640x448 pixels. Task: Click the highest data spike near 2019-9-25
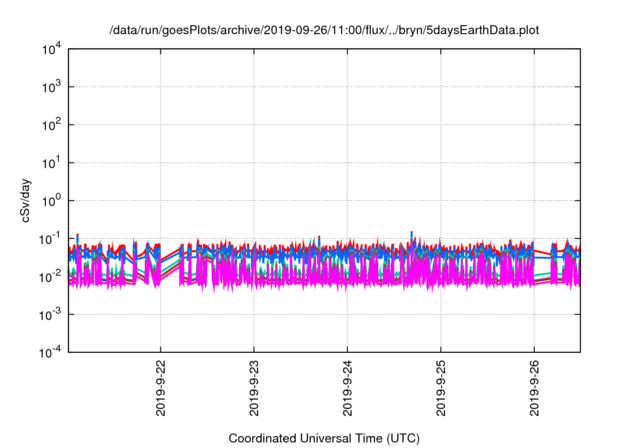coord(411,233)
